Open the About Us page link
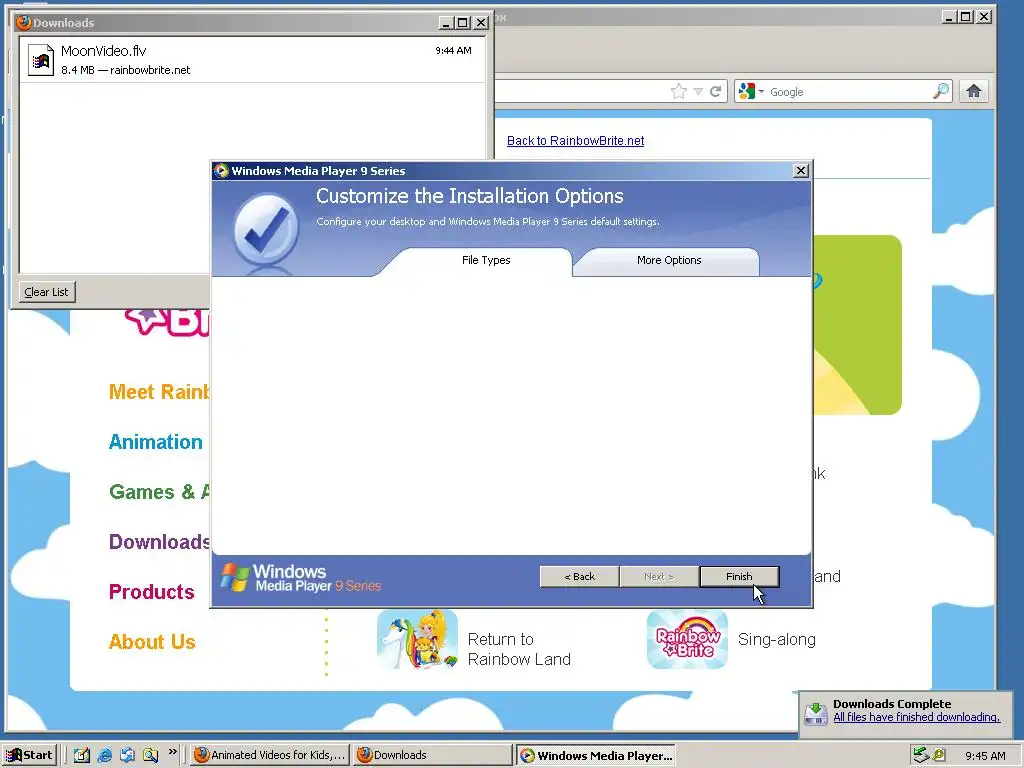 (152, 642)
